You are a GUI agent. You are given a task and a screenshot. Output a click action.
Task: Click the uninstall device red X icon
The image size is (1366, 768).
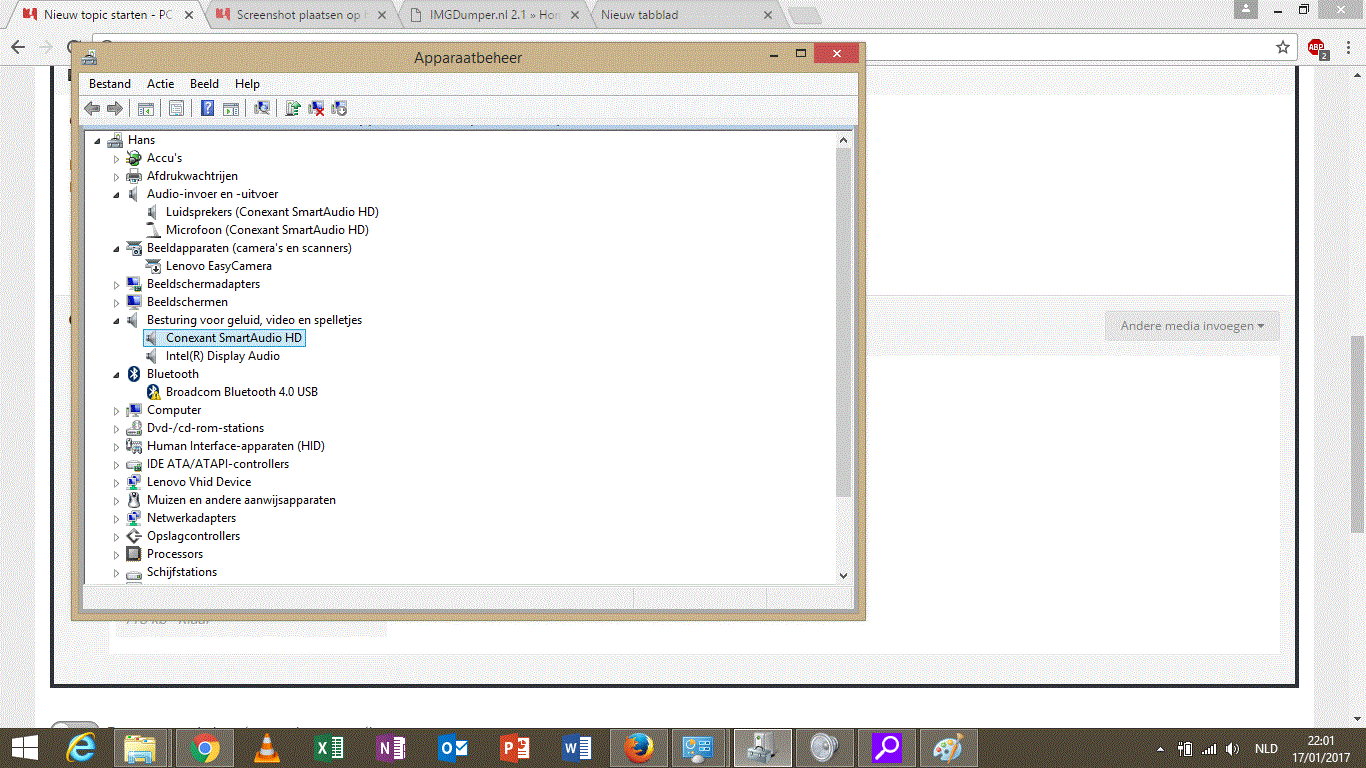tap(316, 108)
